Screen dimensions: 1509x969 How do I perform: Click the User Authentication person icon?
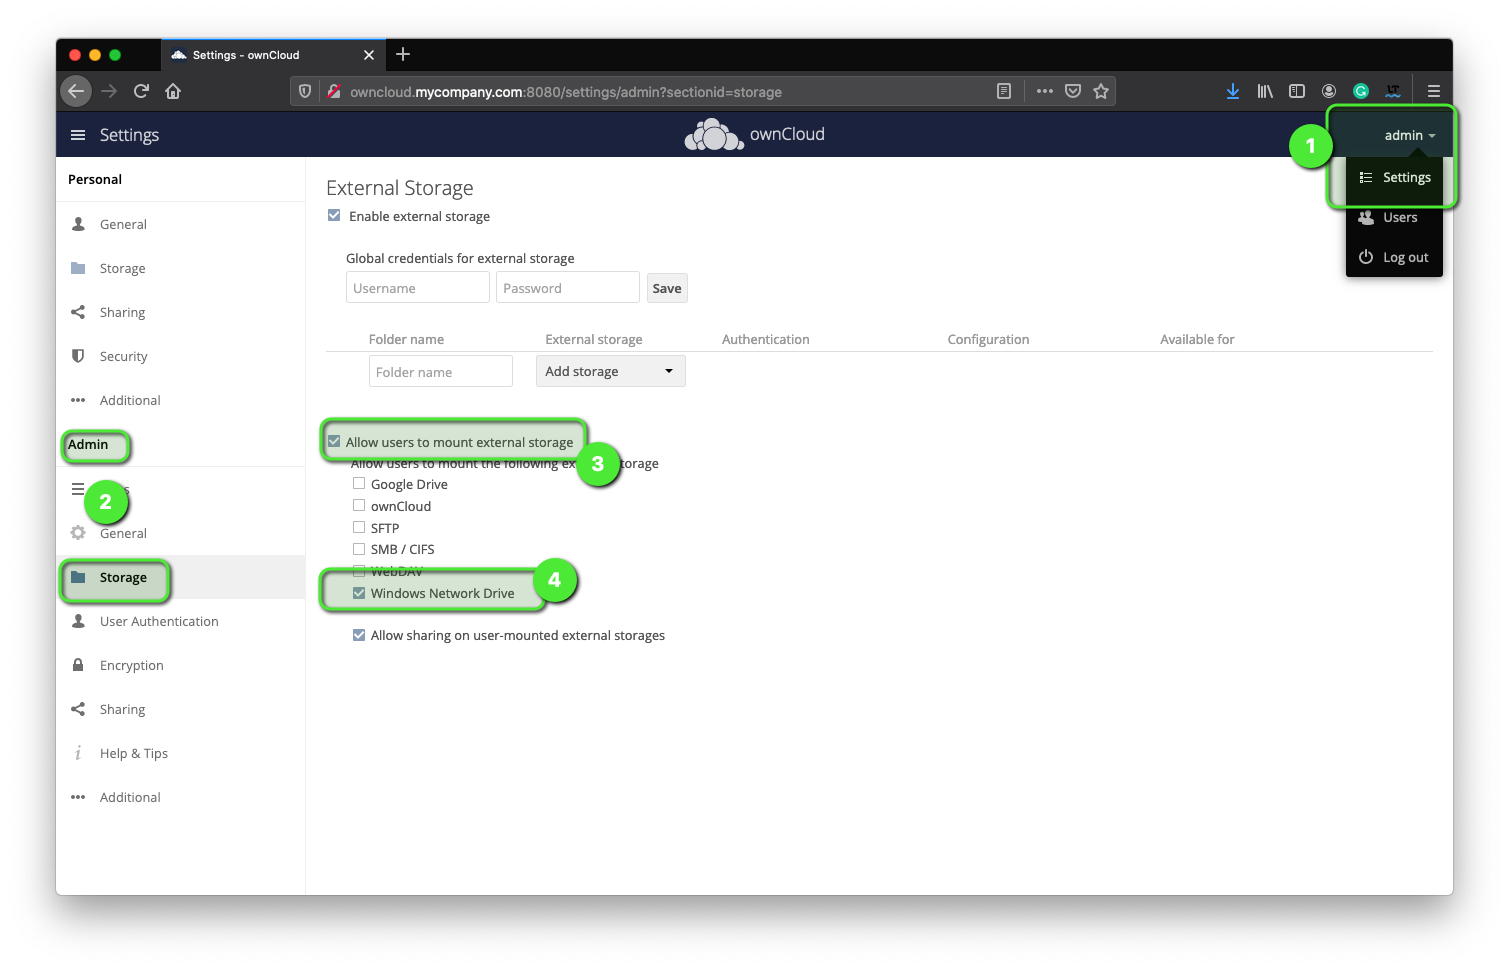[x=78, y=621]
